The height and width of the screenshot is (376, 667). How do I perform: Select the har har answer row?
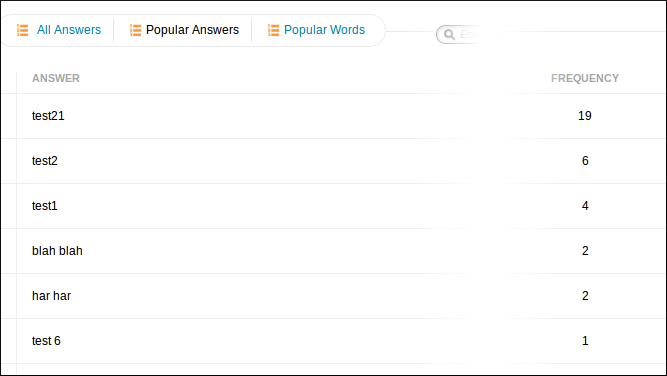pos(342,296)
